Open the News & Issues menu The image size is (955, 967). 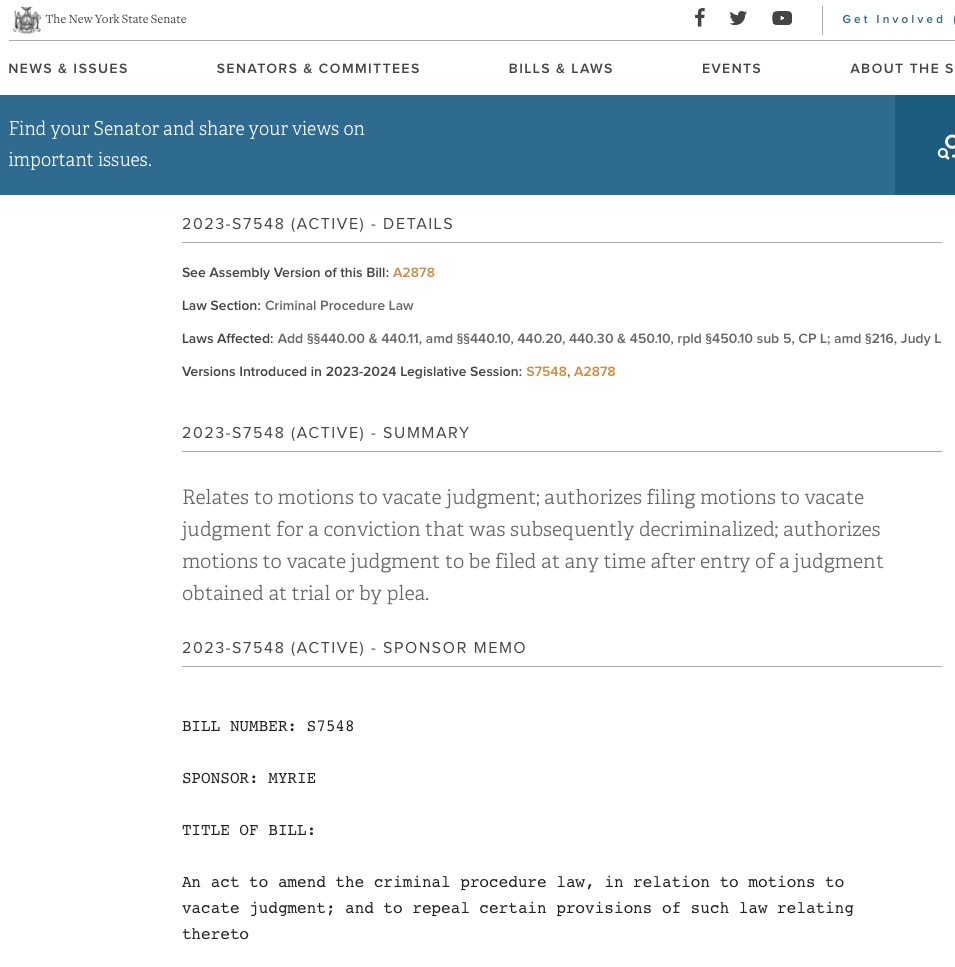(x=68, y=69)
